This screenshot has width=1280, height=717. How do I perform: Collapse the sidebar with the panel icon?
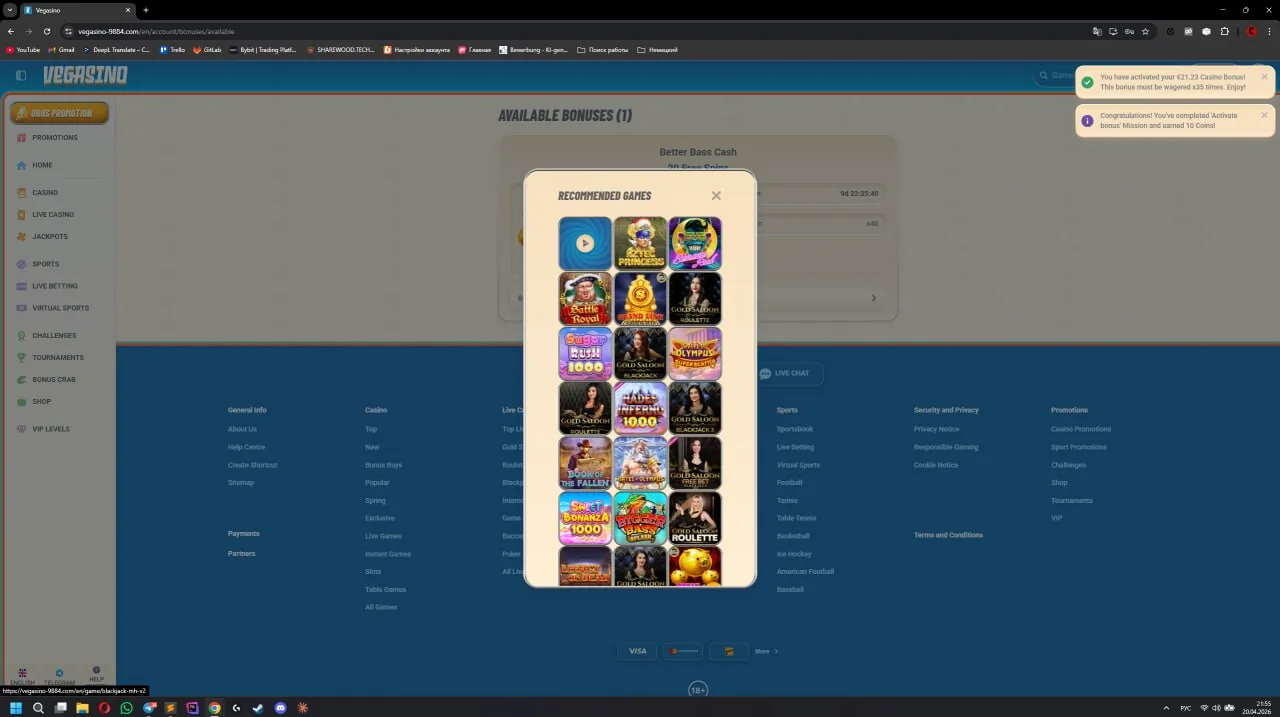(x=21, y=75)
